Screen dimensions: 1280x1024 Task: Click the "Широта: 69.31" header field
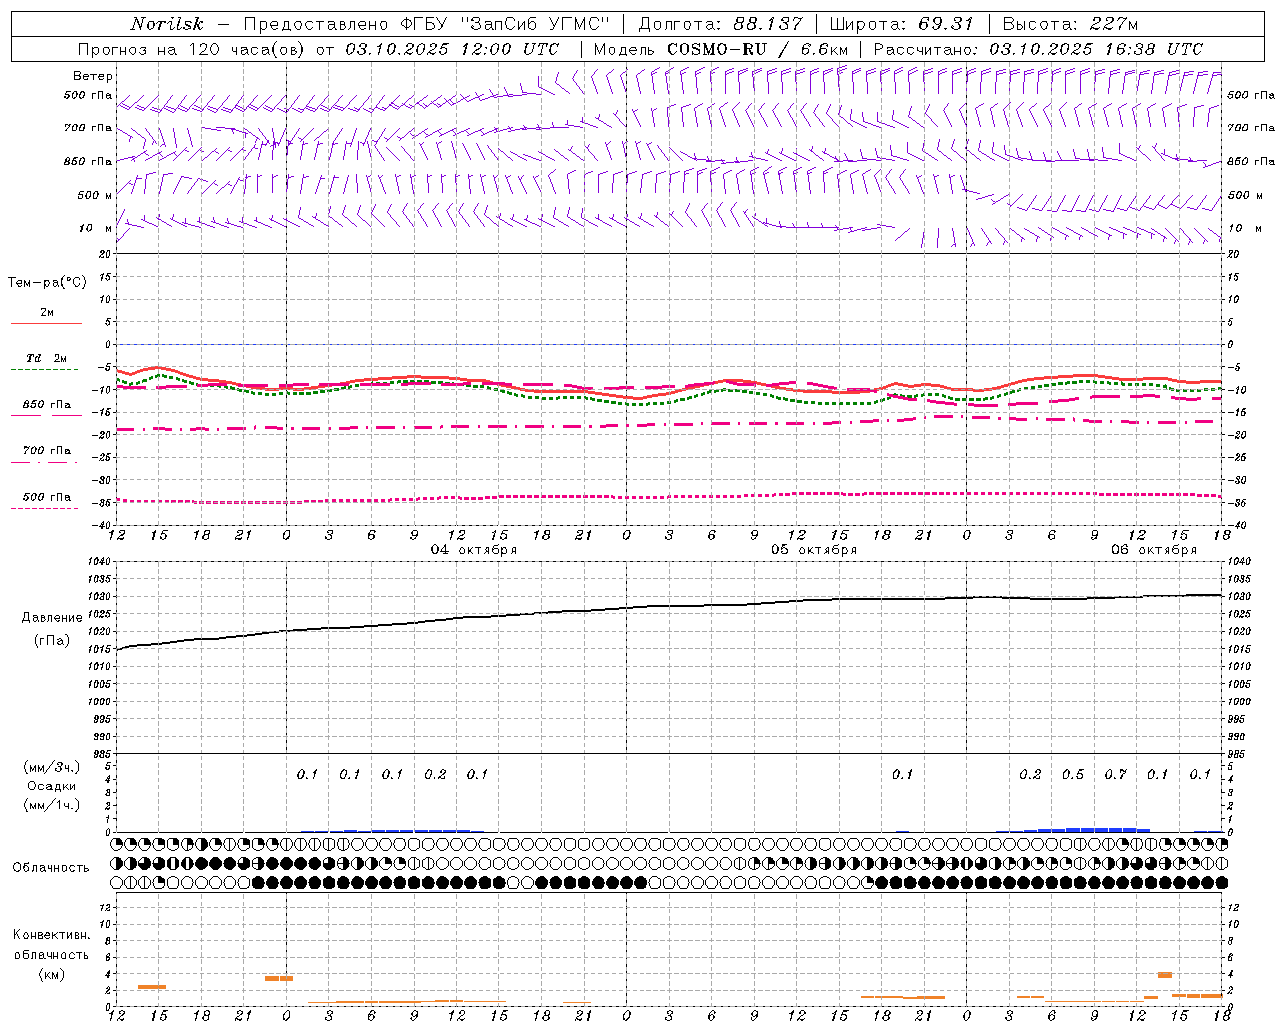(902, 24)
